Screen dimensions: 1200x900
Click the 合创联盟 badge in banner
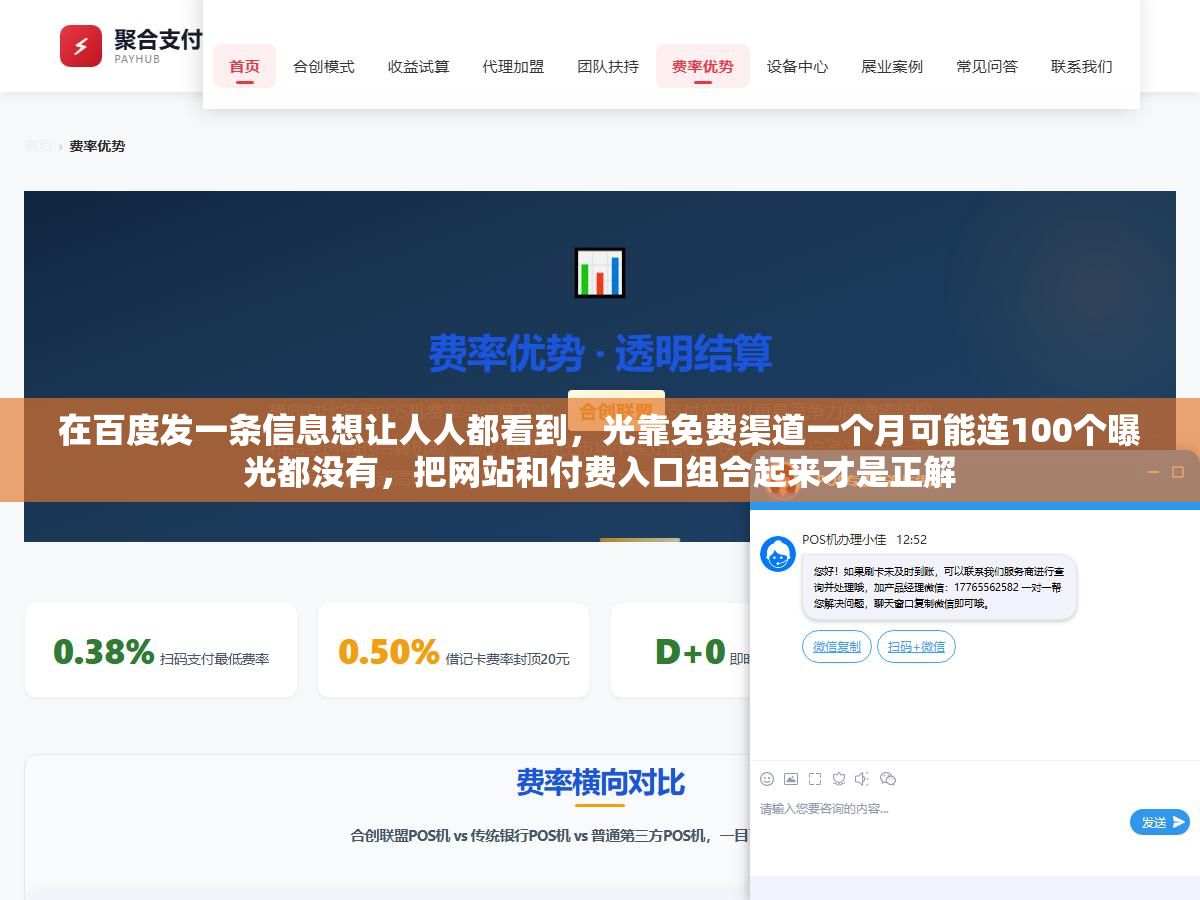616,410
